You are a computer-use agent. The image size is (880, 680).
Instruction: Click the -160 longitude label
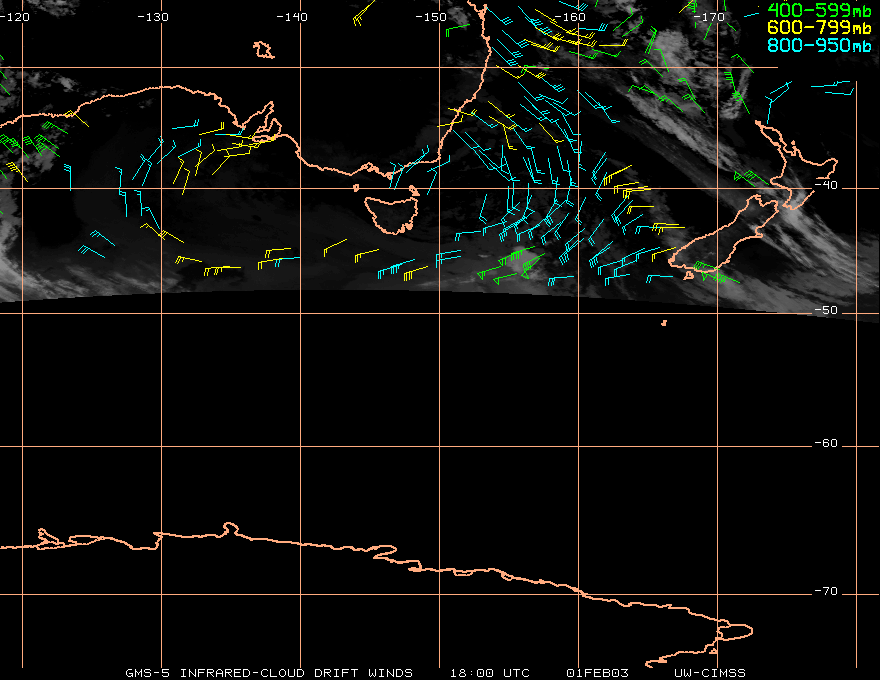(570, 17)
